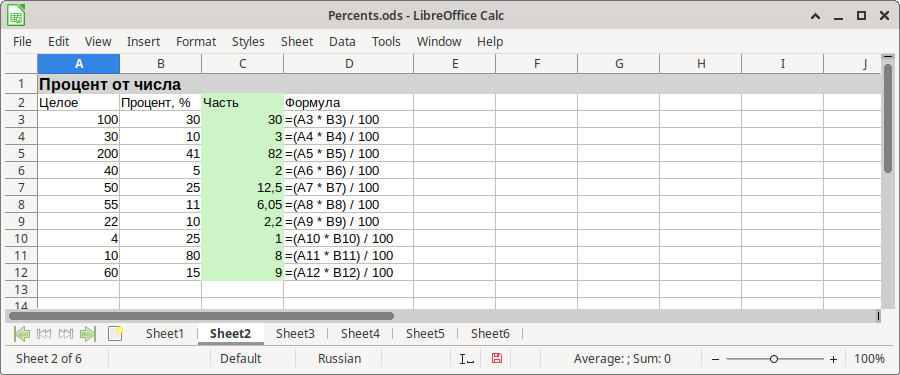900x375 pixels.
Task: Click the 'Процент от числа' title cell
Action: (x=110, y=84)
